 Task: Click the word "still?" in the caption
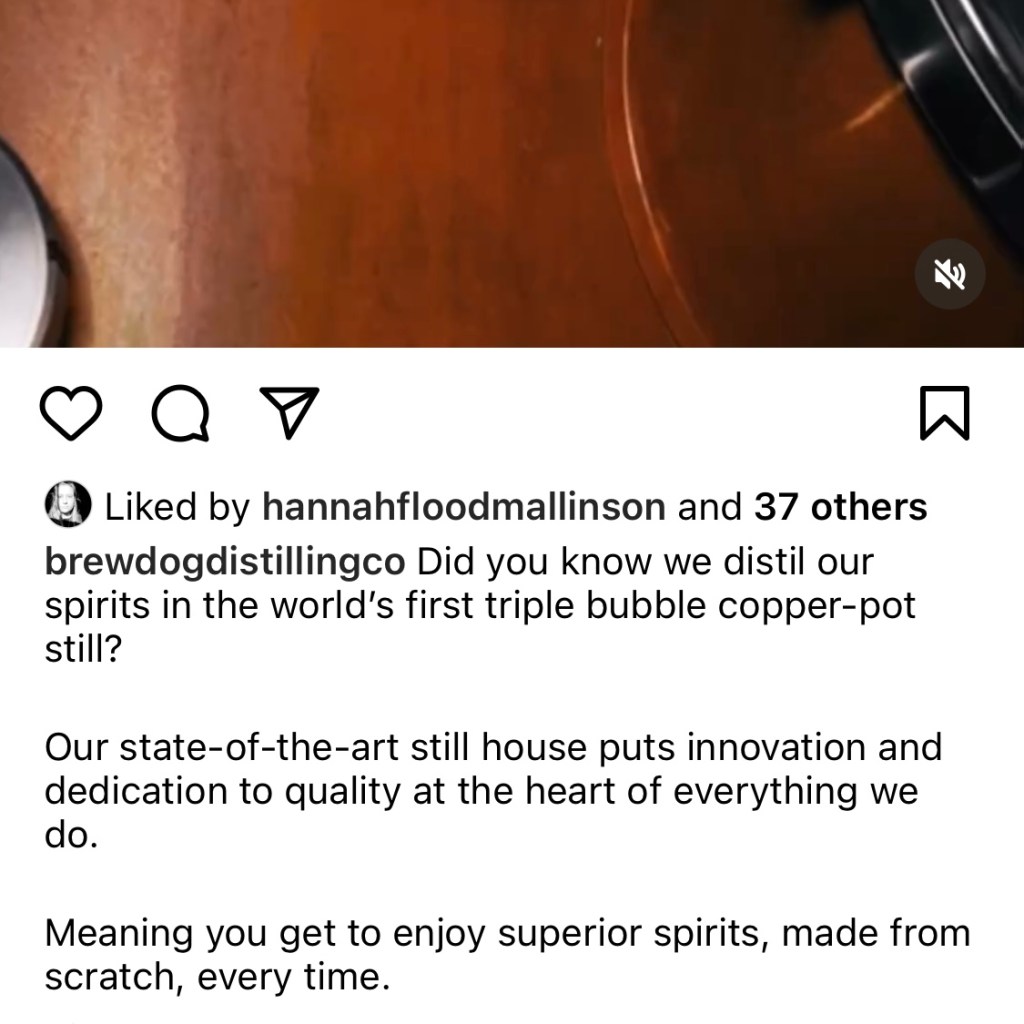point(84,648)
